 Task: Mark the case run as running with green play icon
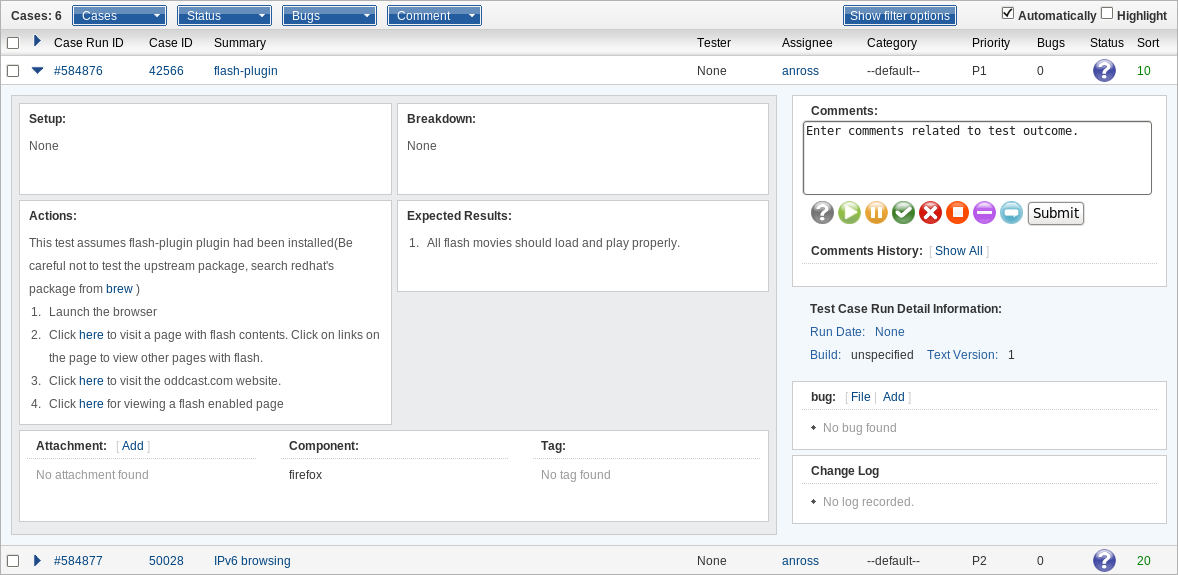[x=849, y=212]
